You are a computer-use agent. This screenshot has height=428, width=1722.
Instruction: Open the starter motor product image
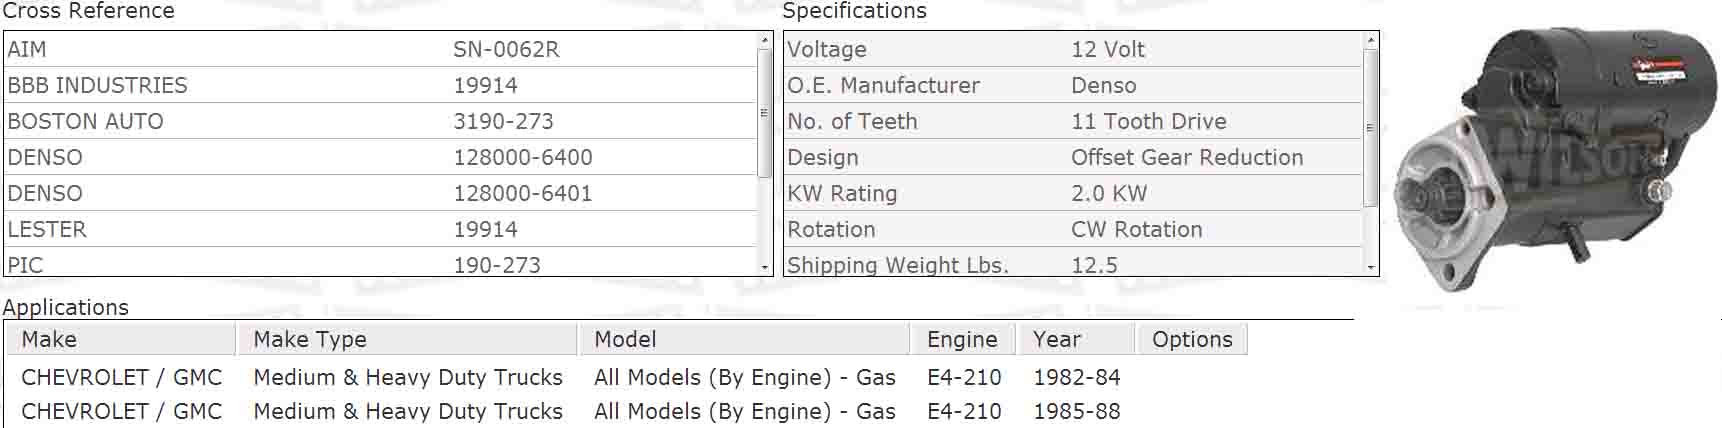tap(1555, 160)
